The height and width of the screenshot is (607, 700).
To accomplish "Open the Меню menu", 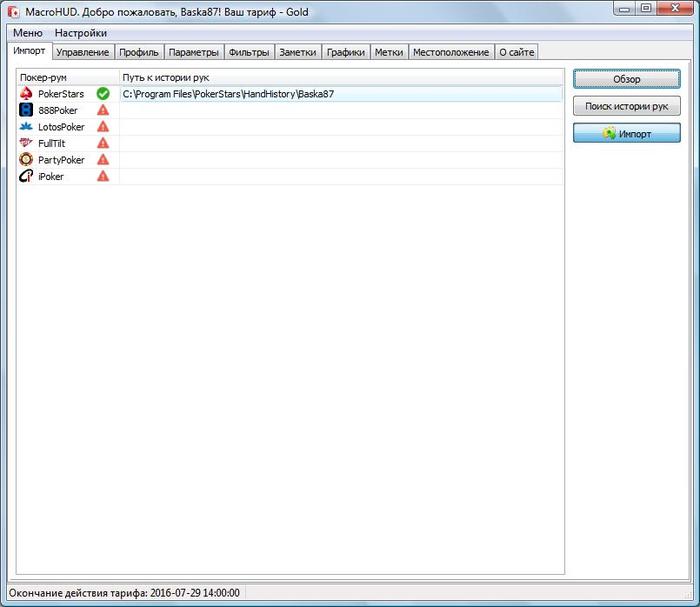I will coord(28,33).
